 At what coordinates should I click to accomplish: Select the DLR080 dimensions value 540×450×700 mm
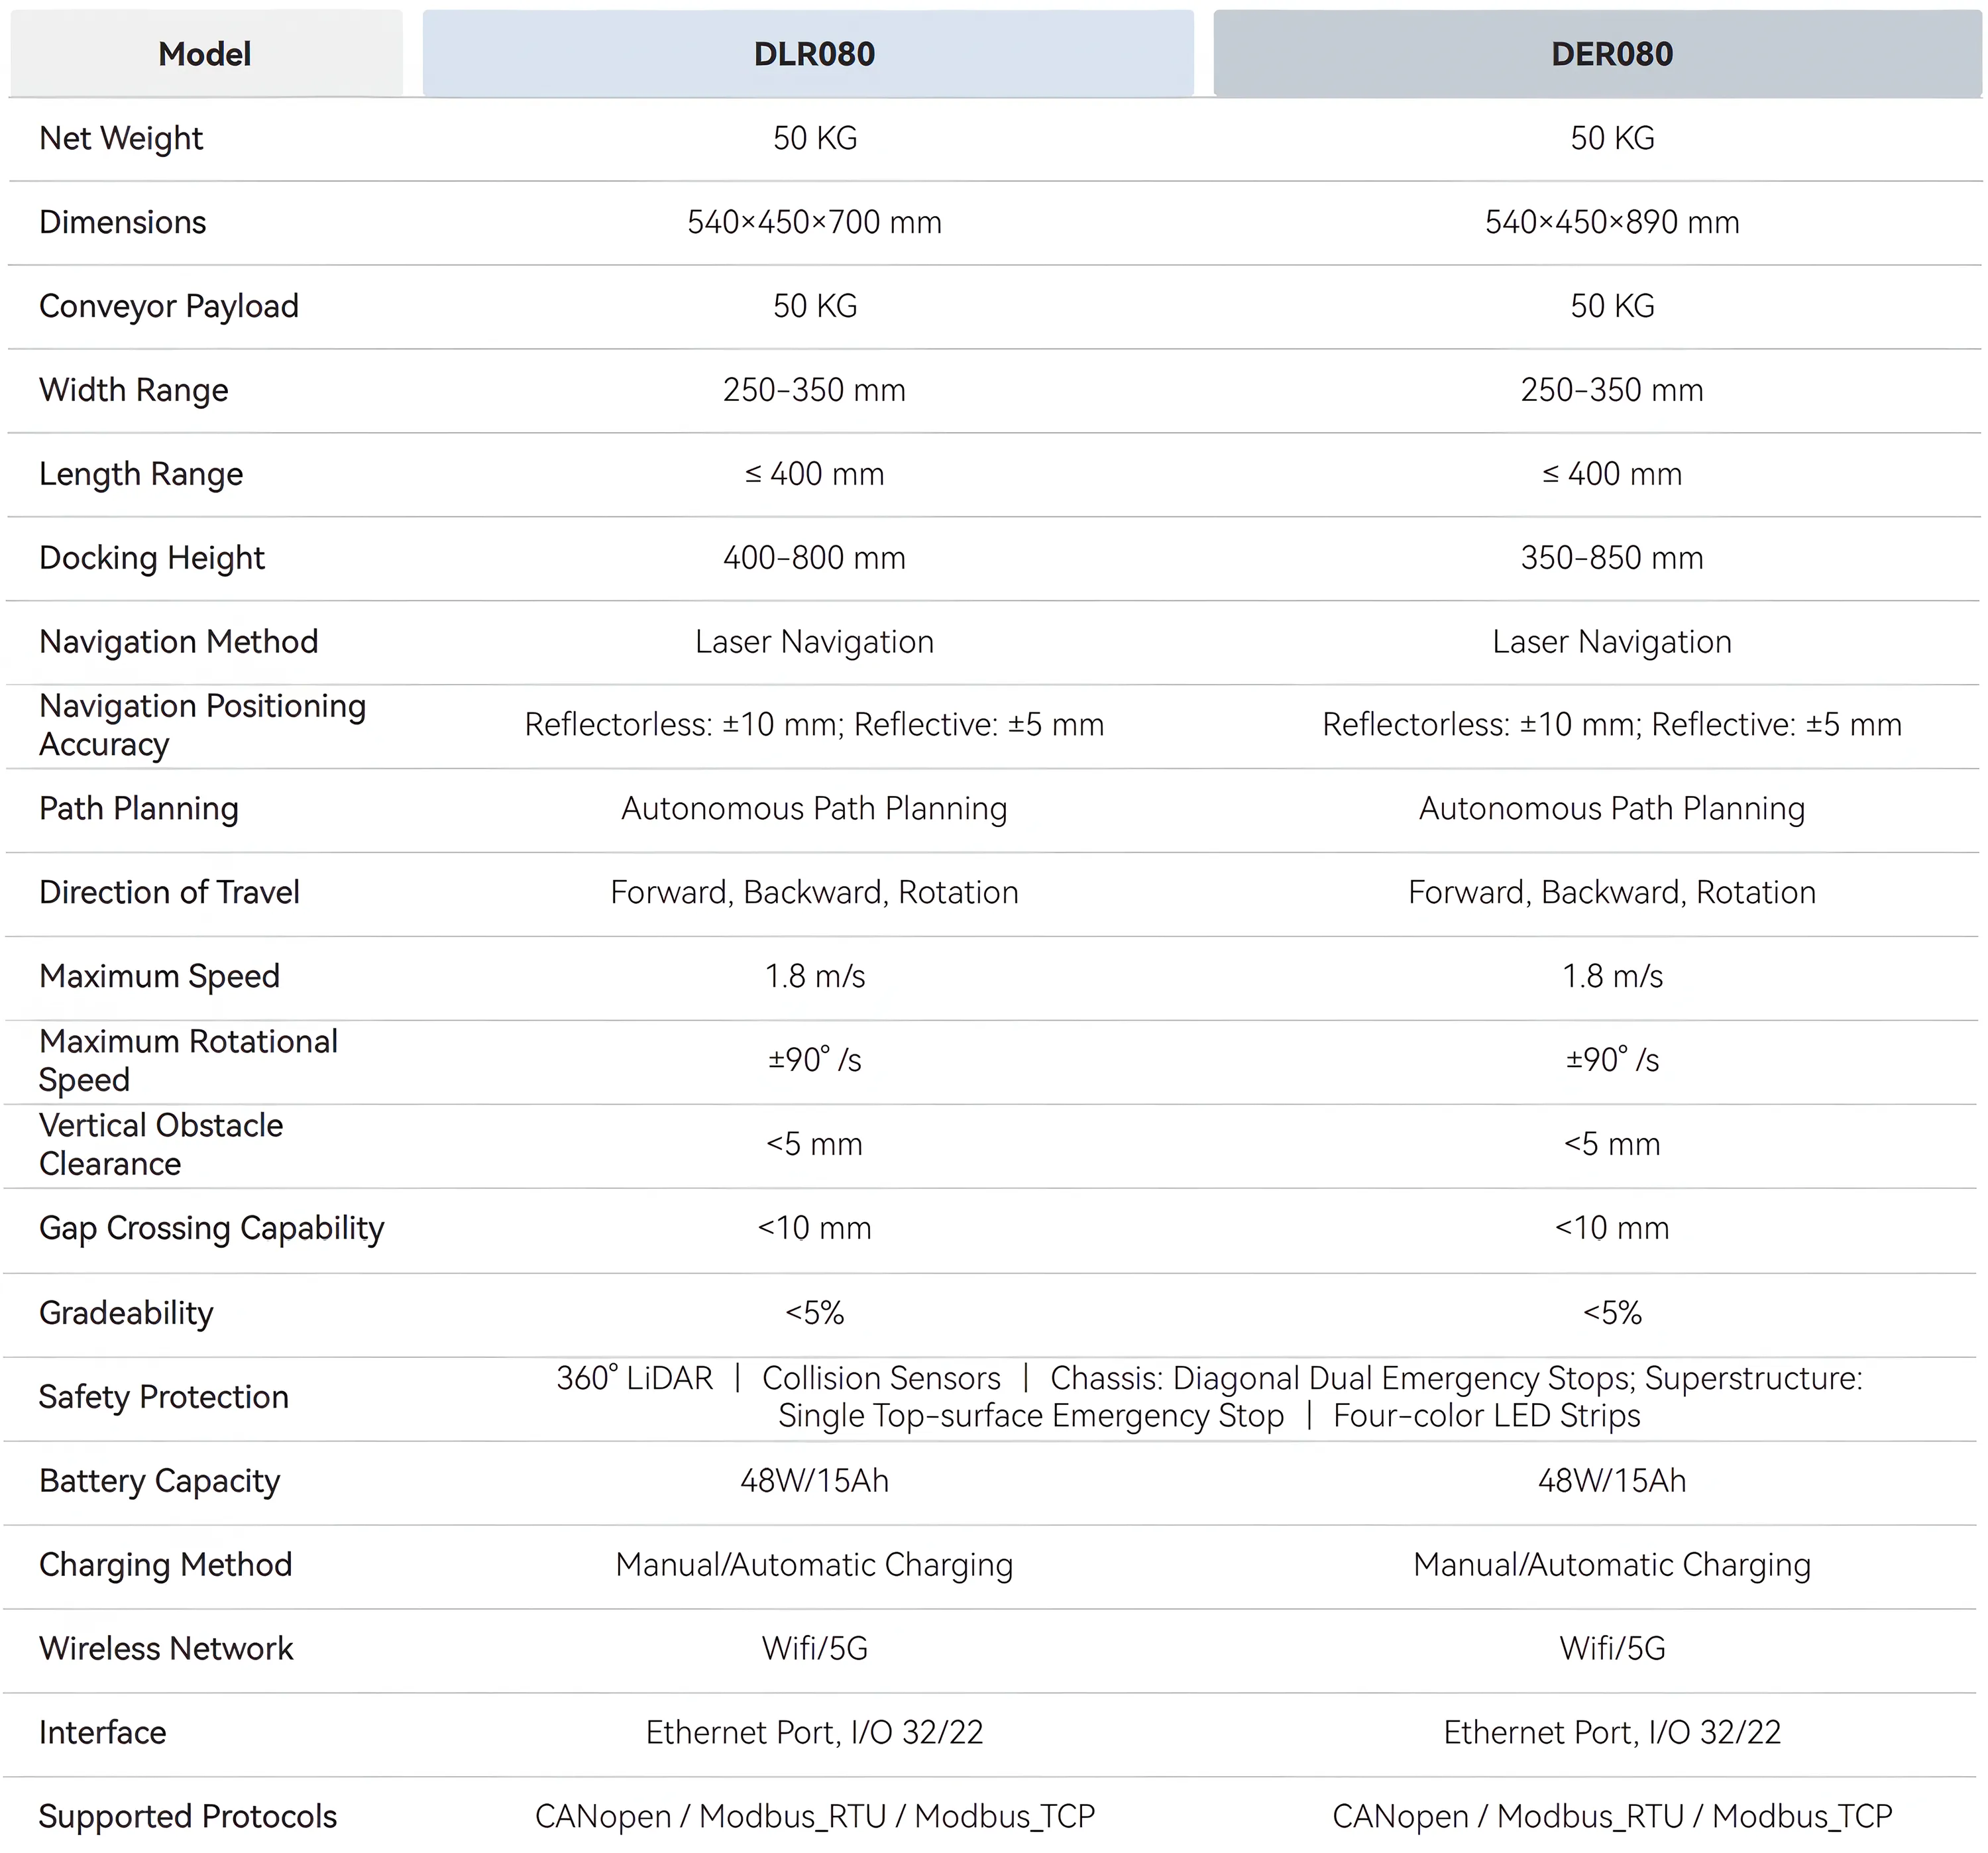pyautogui.click(x=814, y=222)
